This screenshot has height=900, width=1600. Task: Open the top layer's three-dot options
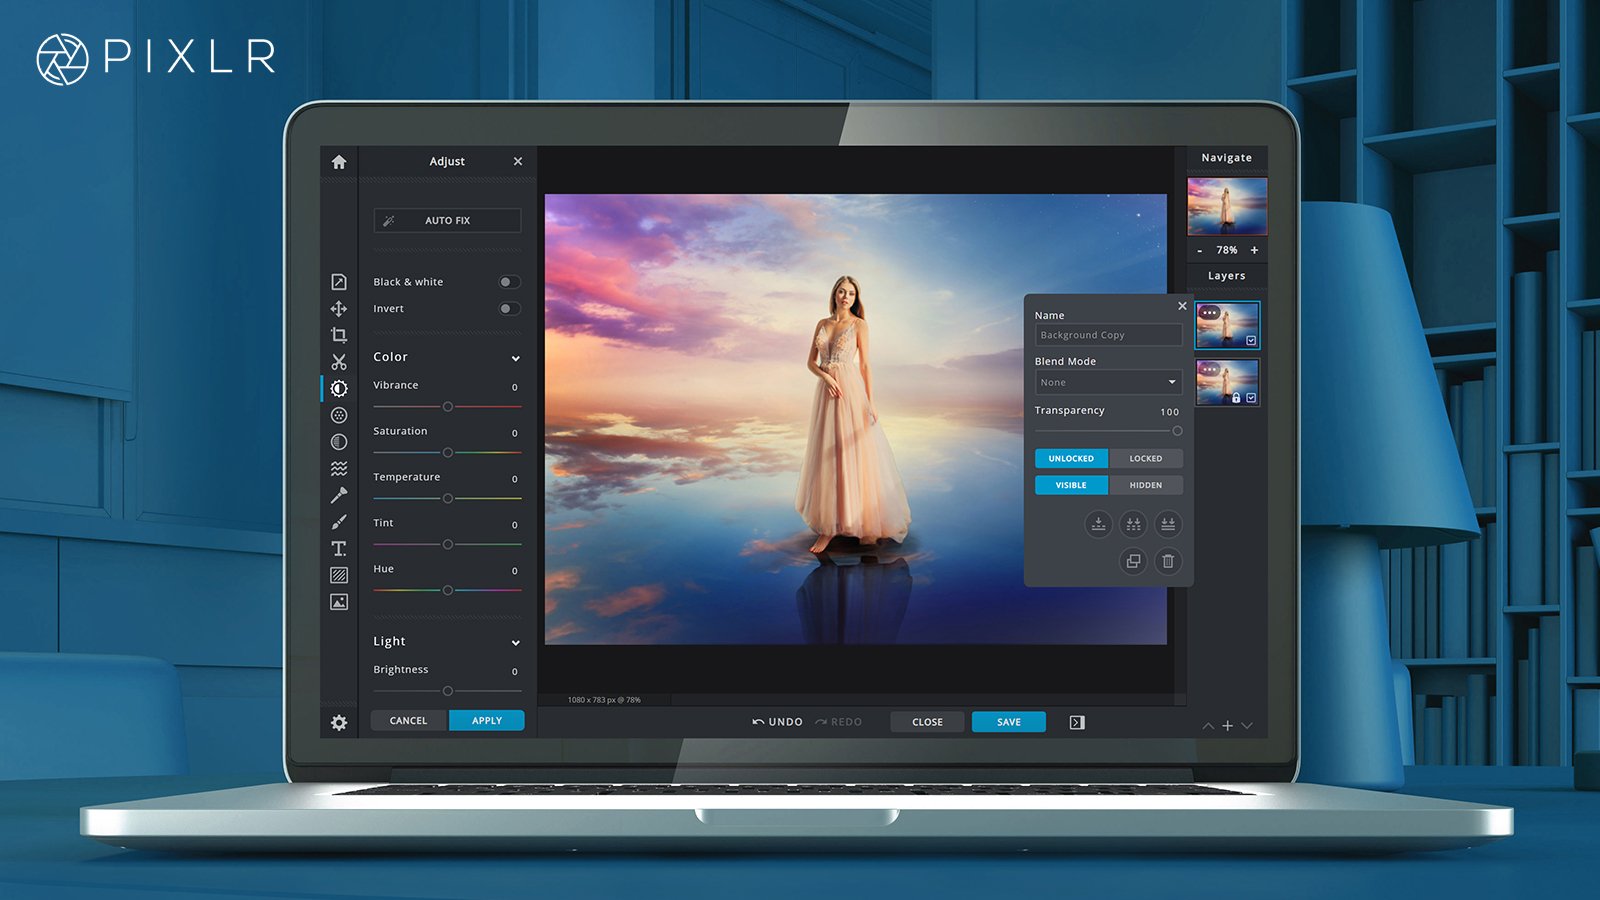coord(1209,313)
